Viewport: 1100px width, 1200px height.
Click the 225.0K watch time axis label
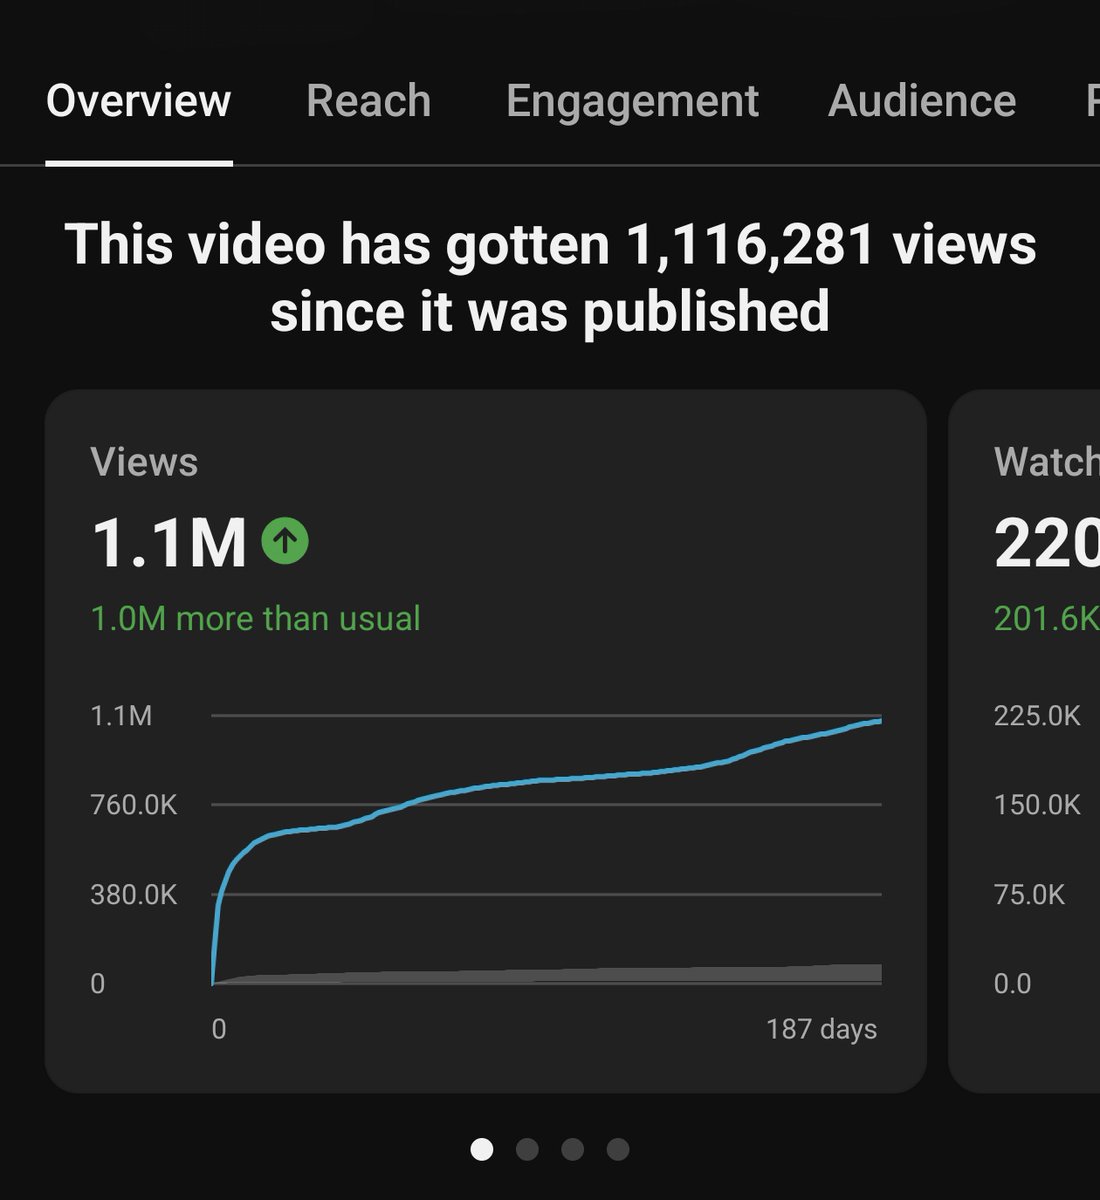click(1037, 716)
